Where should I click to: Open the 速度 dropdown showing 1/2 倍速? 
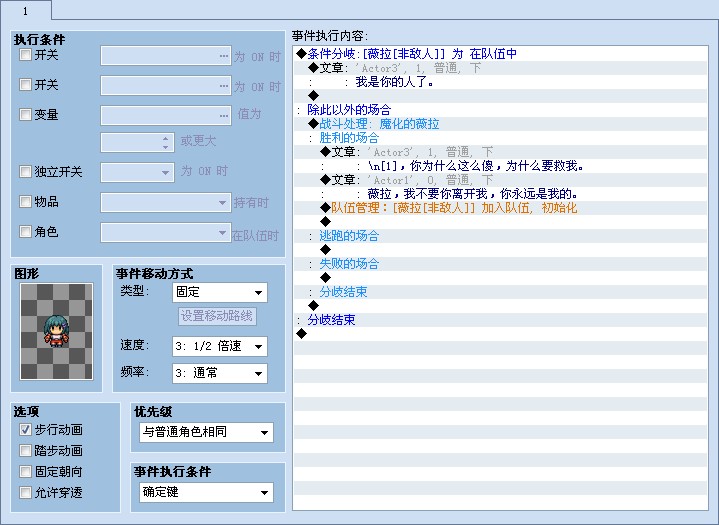pyautogui.click(x=220, y=346)
